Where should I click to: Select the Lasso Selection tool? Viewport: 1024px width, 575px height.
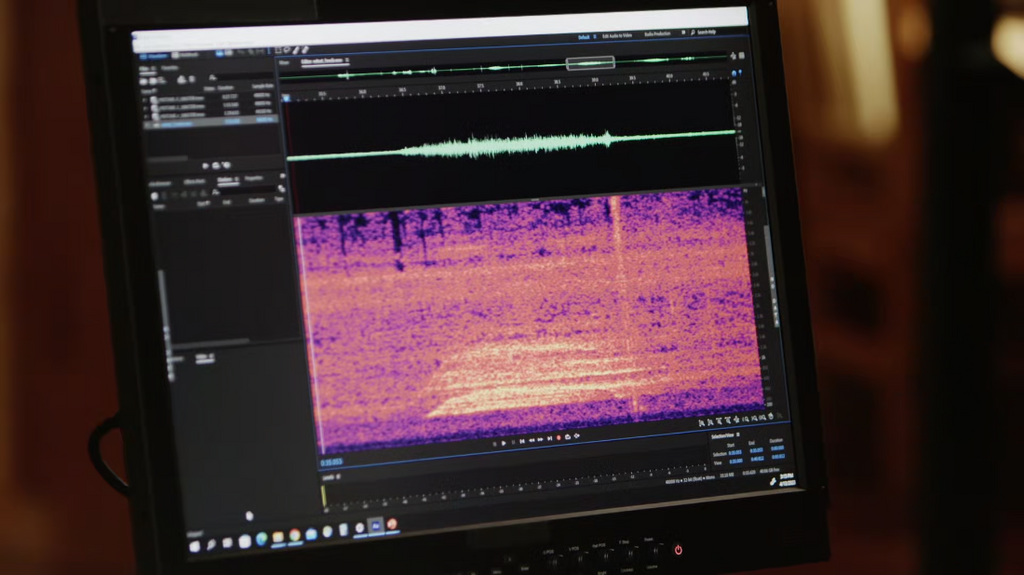pyautogui.click(x=287, y=50)
